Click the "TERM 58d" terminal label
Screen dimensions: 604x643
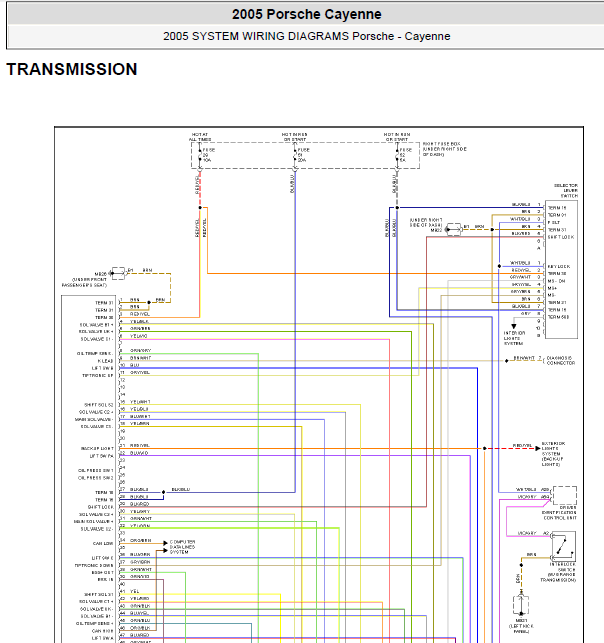pos(558,317)
